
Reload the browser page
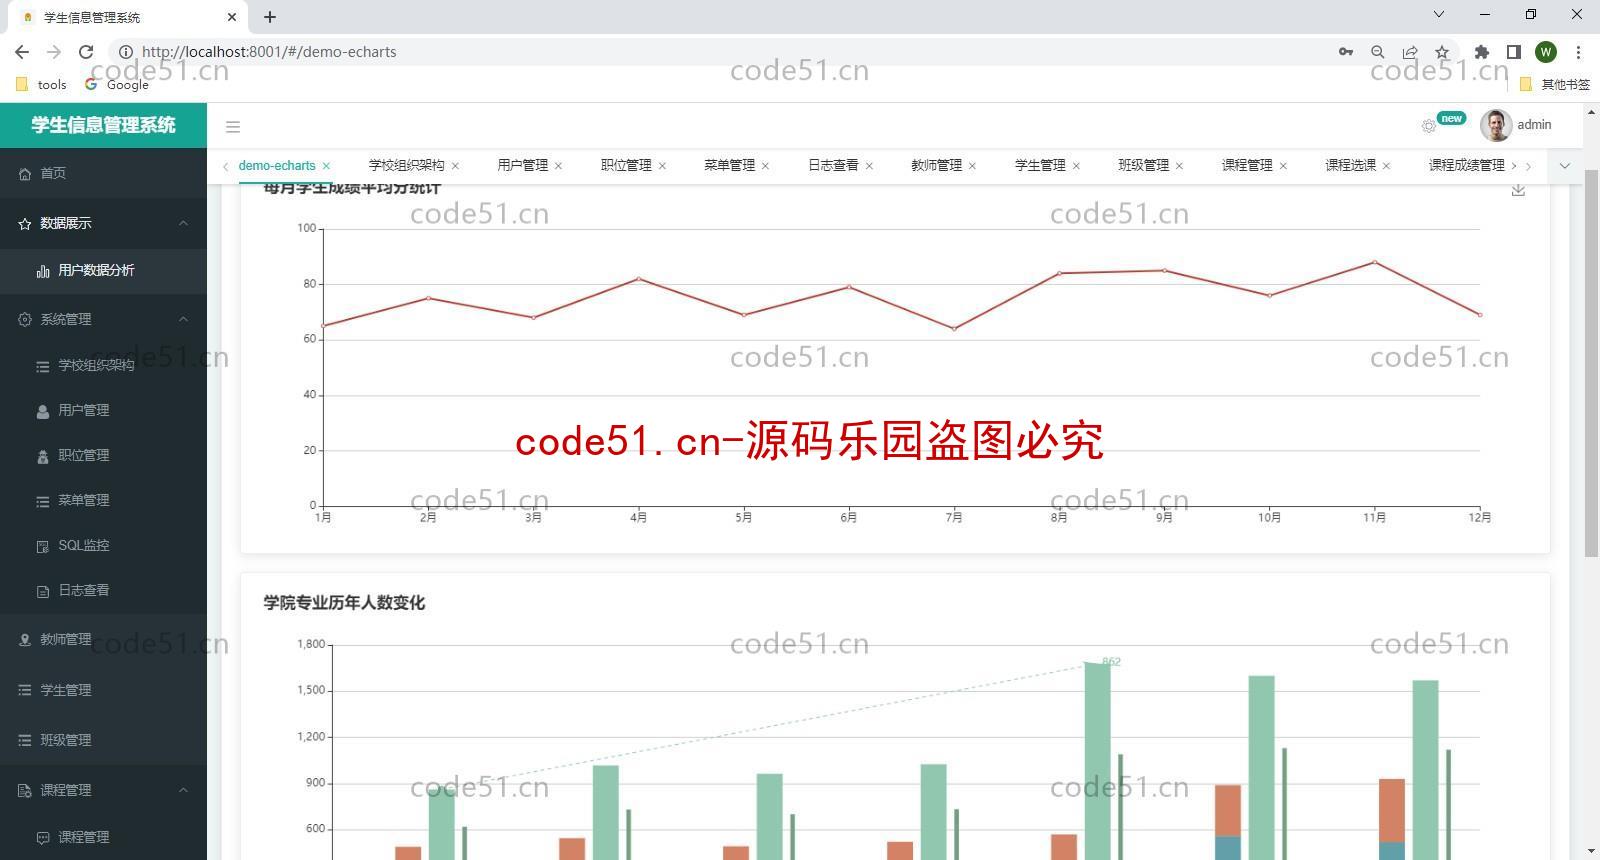(x=86, y=52)
